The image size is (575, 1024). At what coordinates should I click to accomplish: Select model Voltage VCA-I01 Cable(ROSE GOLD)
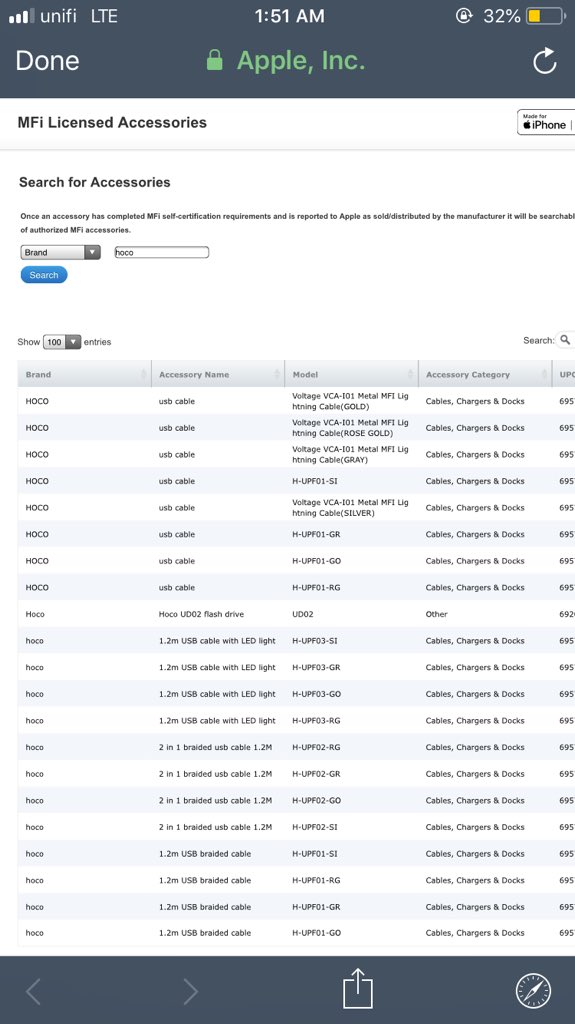point(350,428)
